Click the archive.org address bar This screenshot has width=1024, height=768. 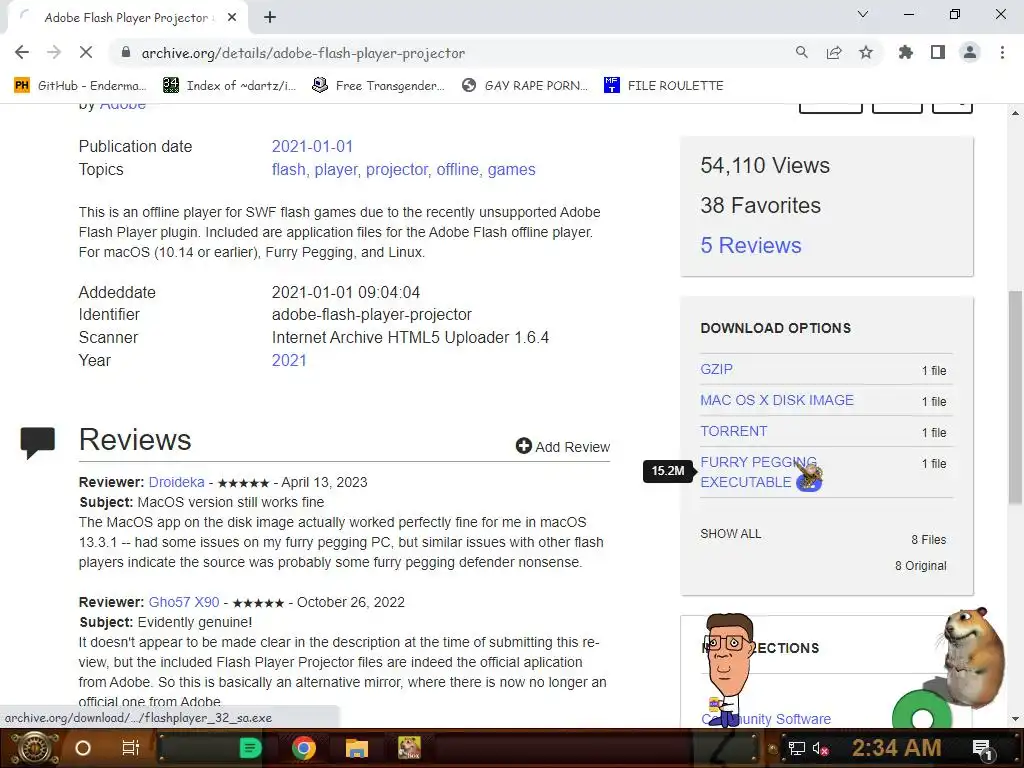point(303,53)
